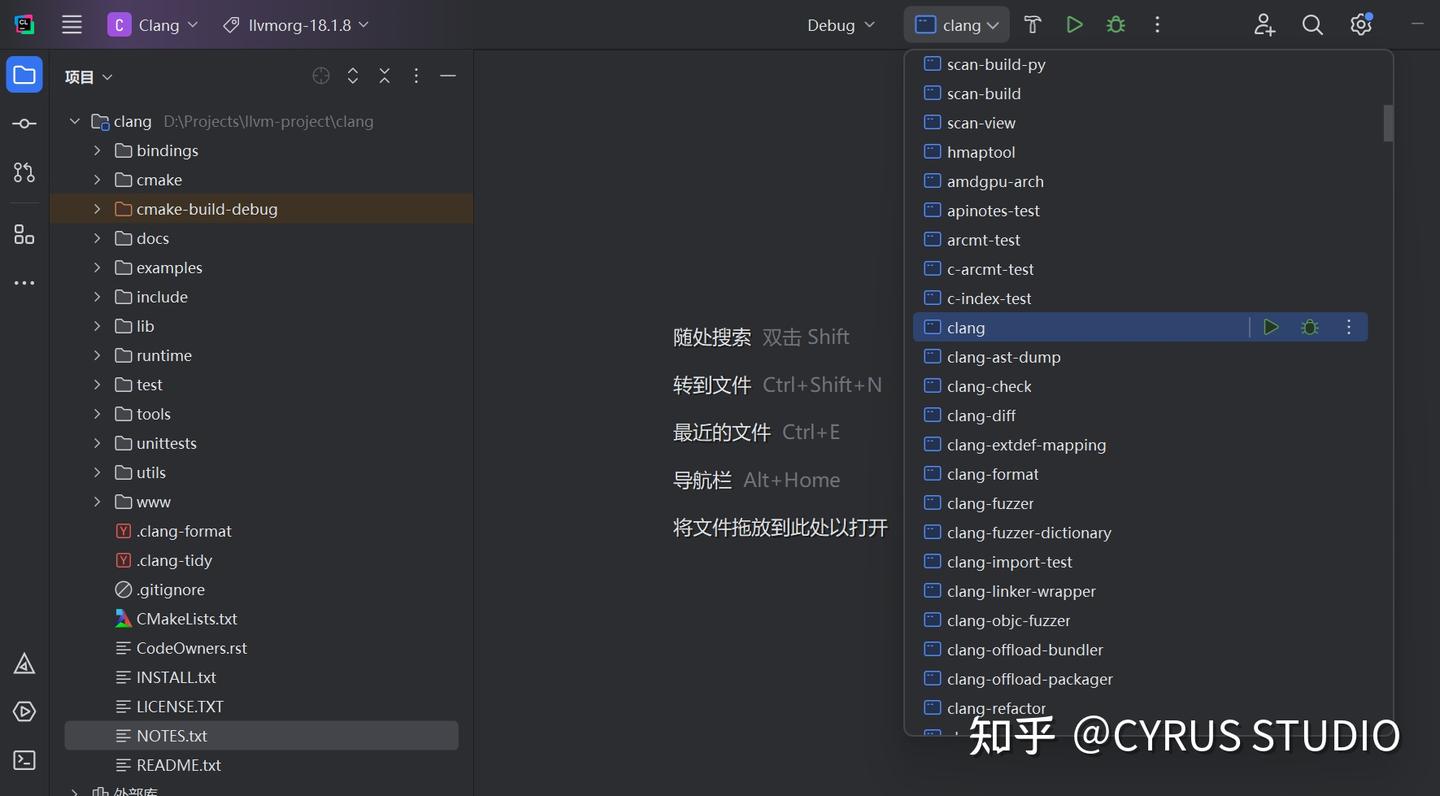Expand all nodes in the Project panel
Screen dimensions: 1440x796
click(352, 75)
